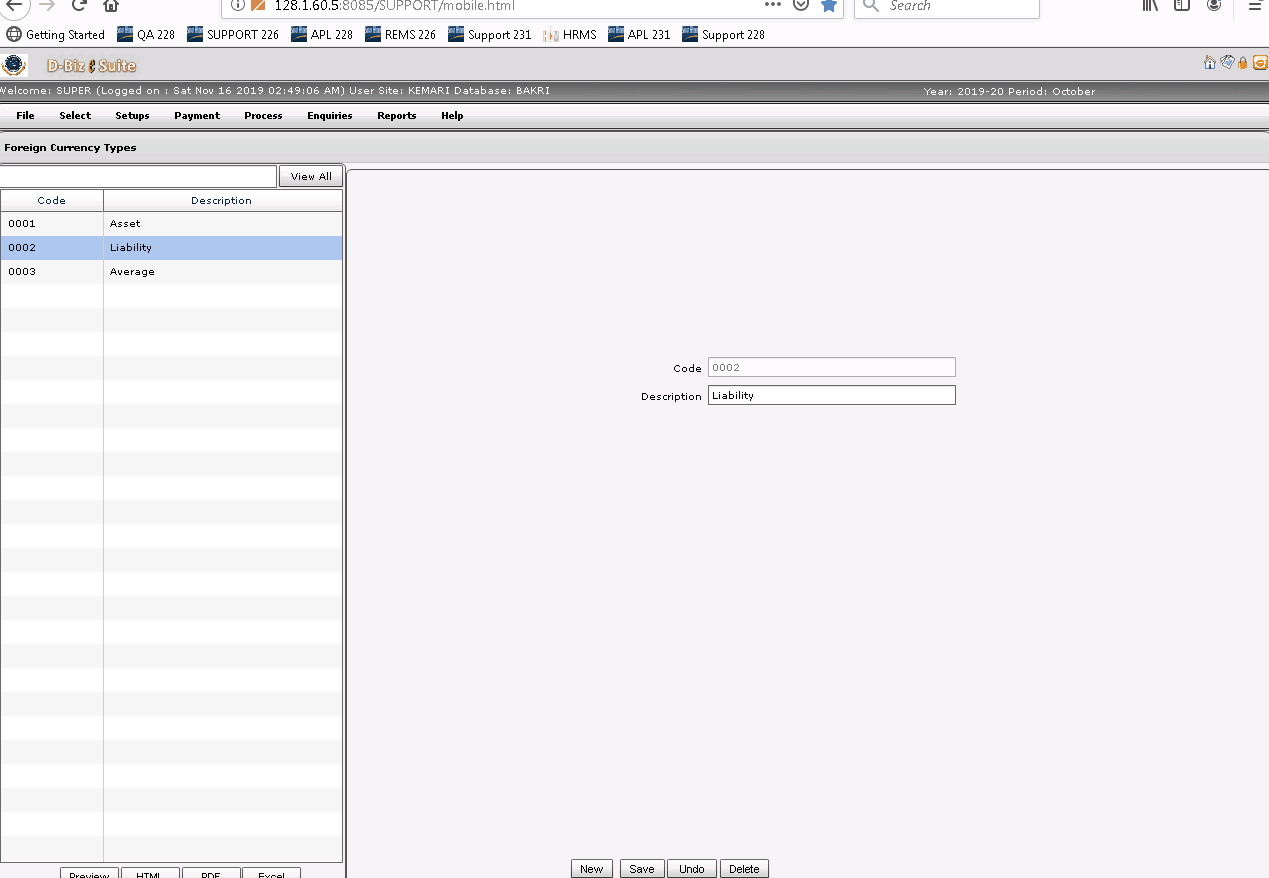The height and width of the screenshot is (878, 1269).
Task: Open the sidebars panel icon
Action: click(1181, 6)
